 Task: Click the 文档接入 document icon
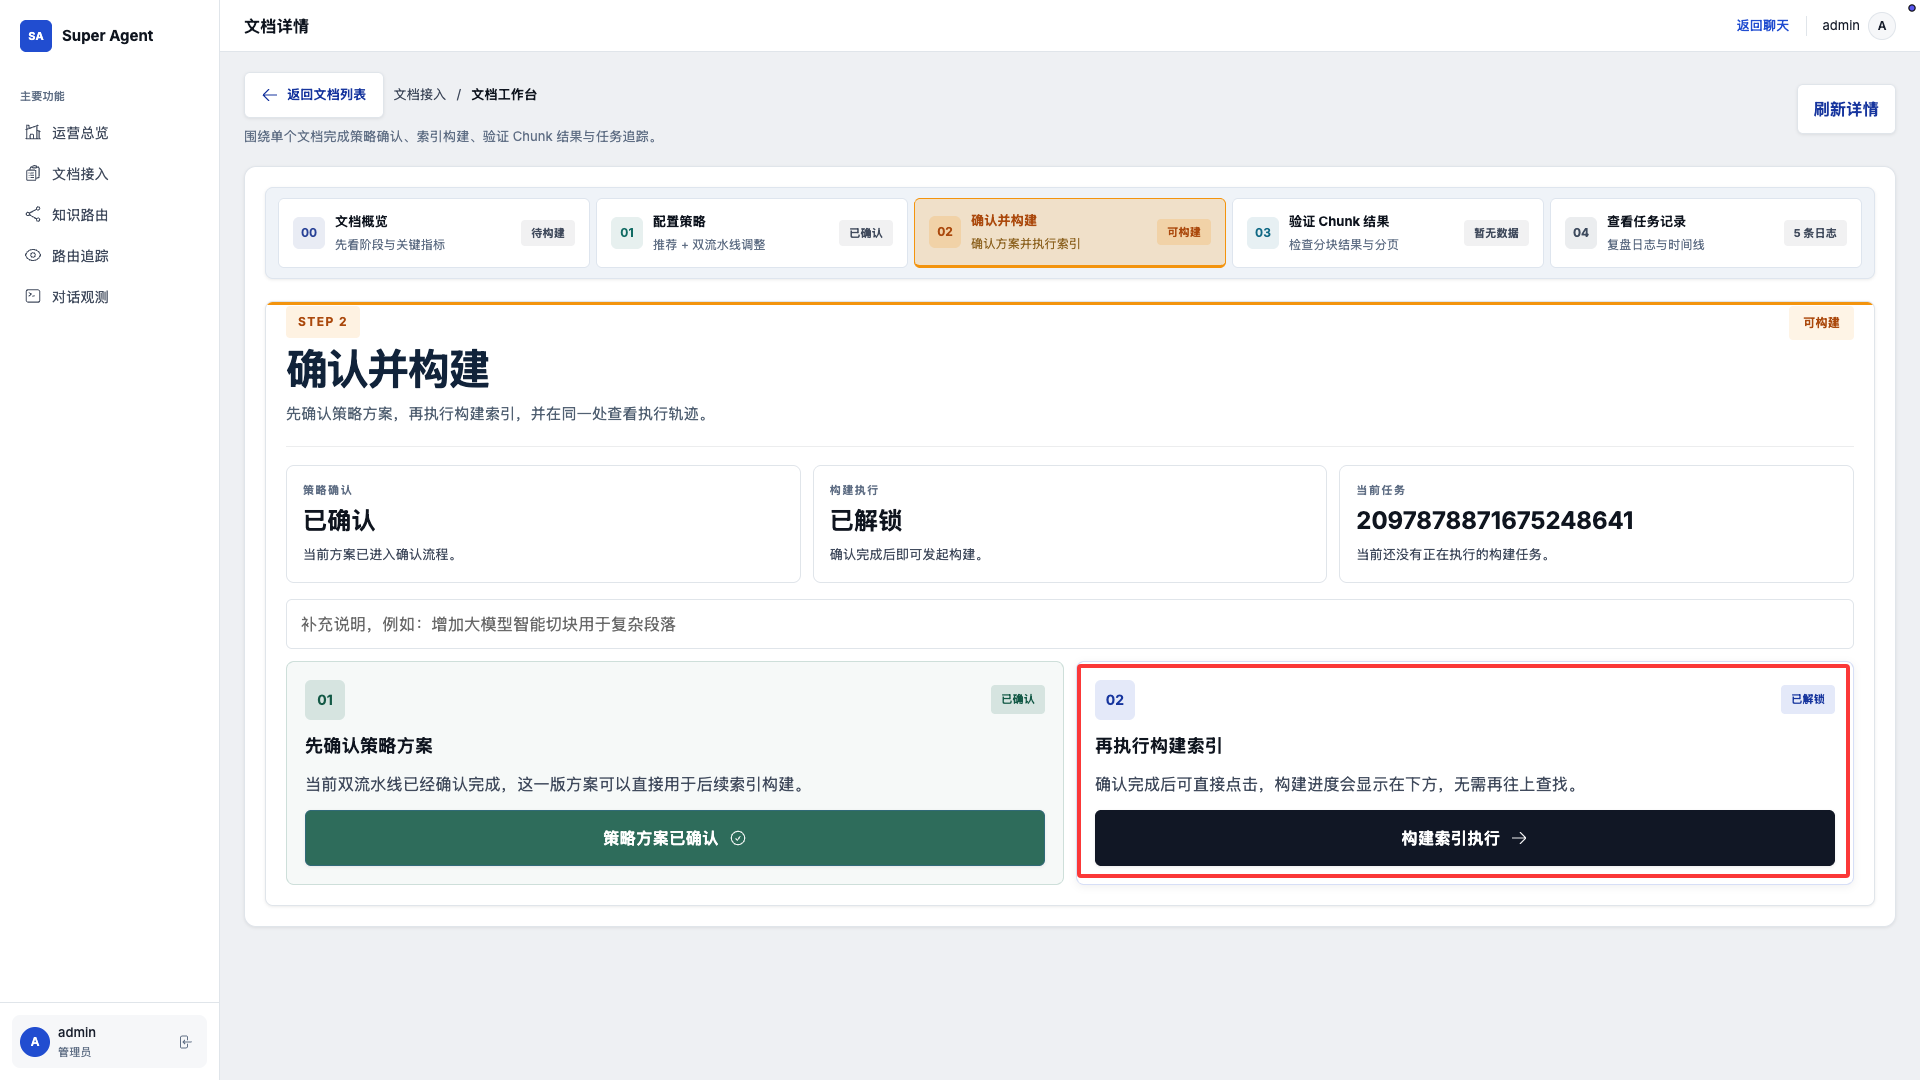click(x=33, y=173)
